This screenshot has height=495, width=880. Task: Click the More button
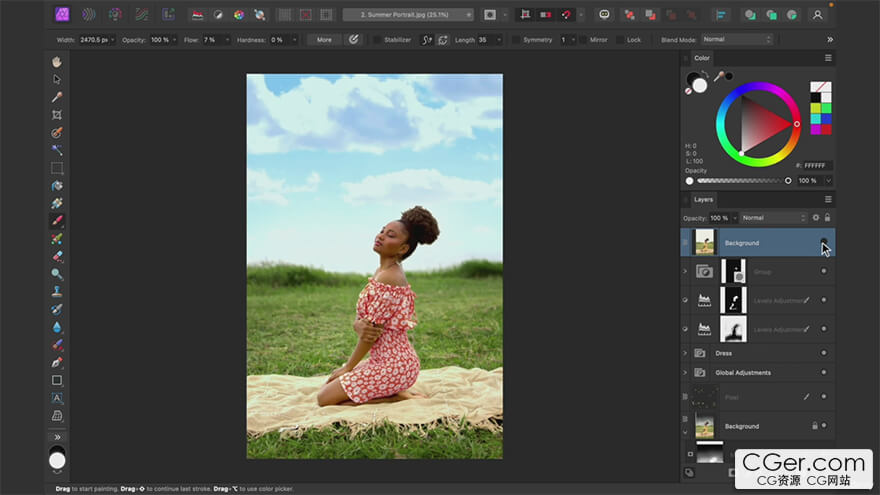[x=324, y=39]
